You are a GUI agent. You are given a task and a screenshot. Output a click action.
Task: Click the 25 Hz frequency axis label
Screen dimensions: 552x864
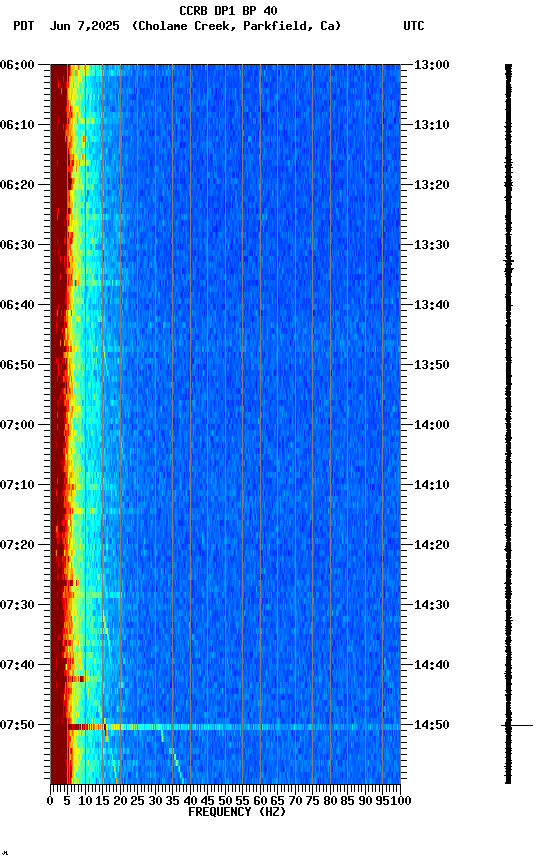(137, 801)
